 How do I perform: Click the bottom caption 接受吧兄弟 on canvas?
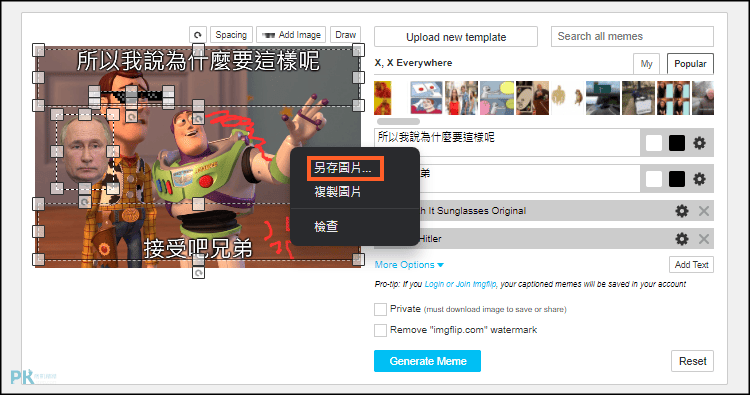(198, 248)
